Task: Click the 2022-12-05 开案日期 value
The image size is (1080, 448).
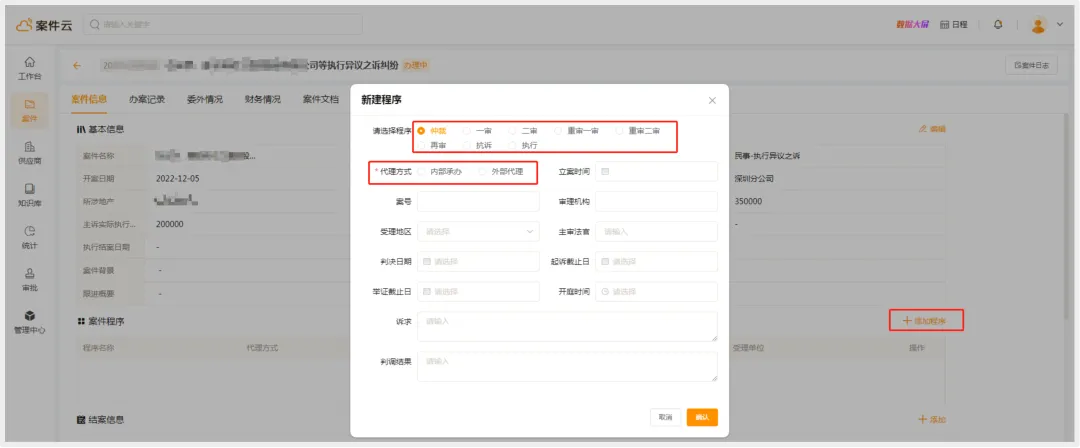Action: click(178, 178)
